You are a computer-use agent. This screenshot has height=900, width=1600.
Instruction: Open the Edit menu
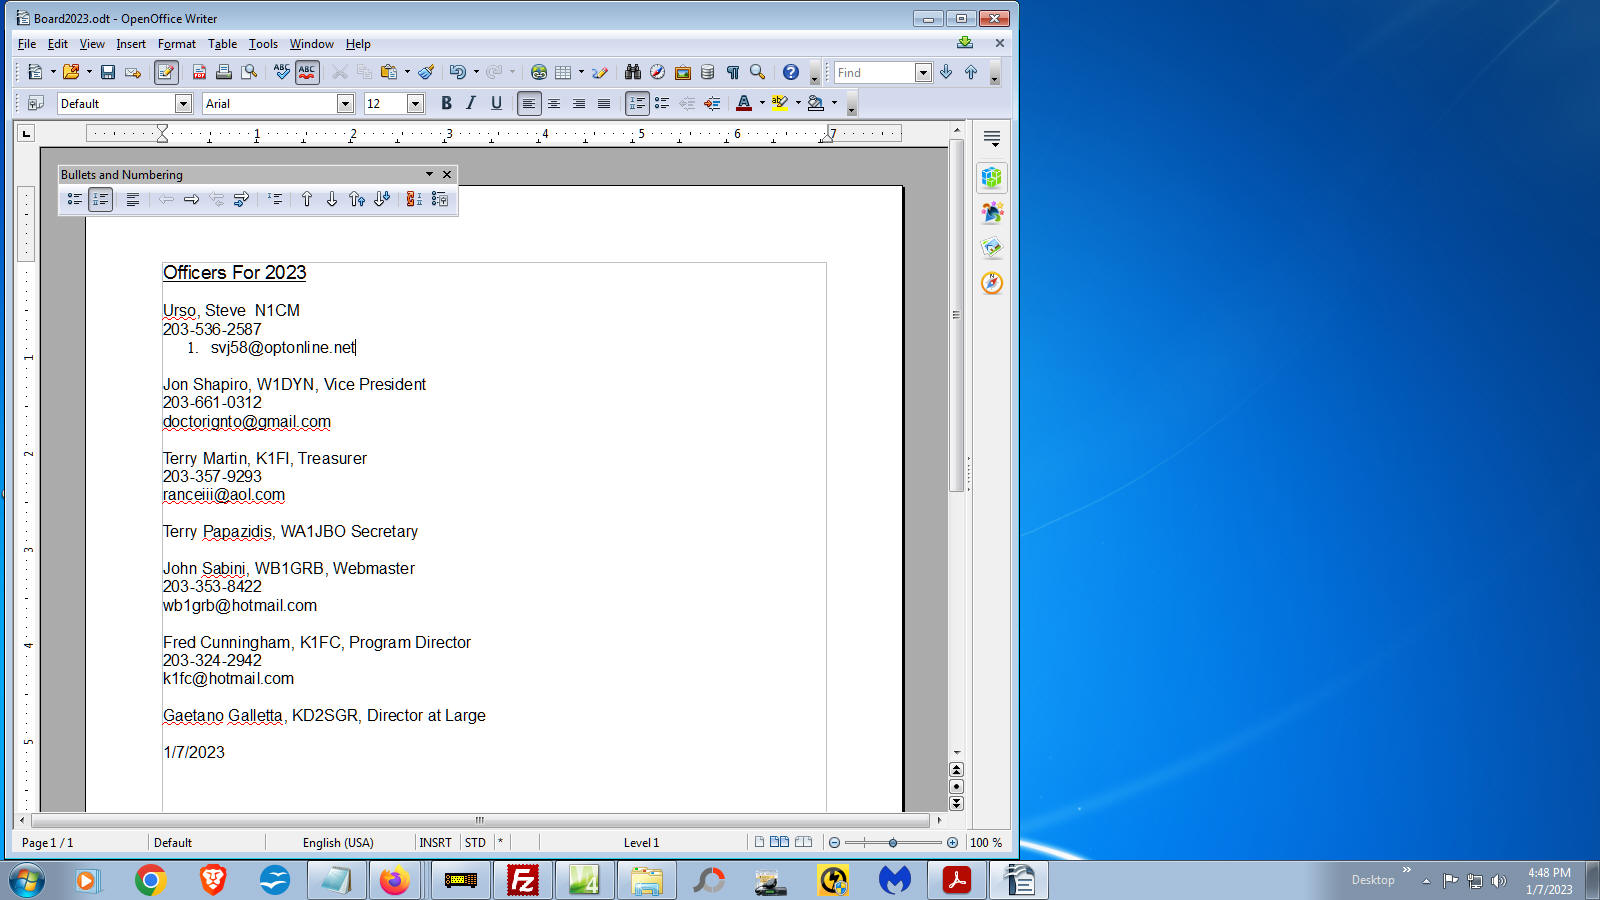58,44
